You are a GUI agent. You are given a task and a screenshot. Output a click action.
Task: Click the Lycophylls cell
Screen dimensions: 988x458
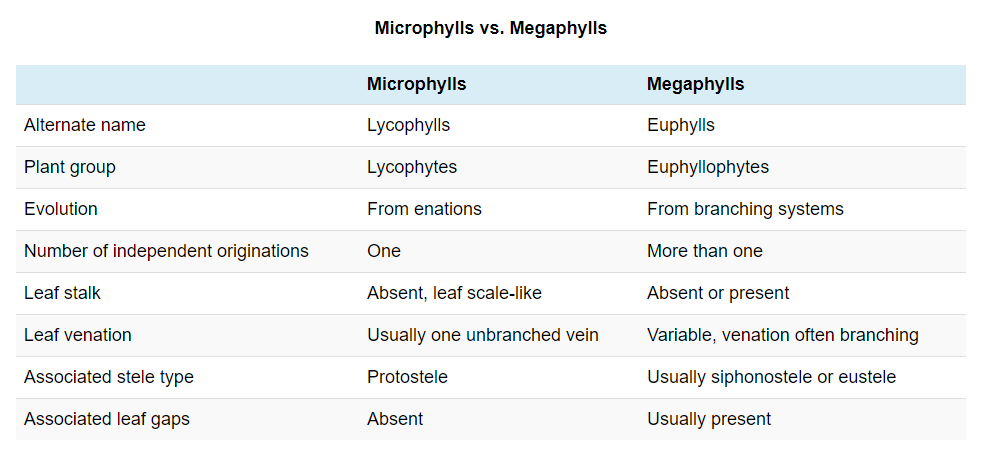[408, 125]
